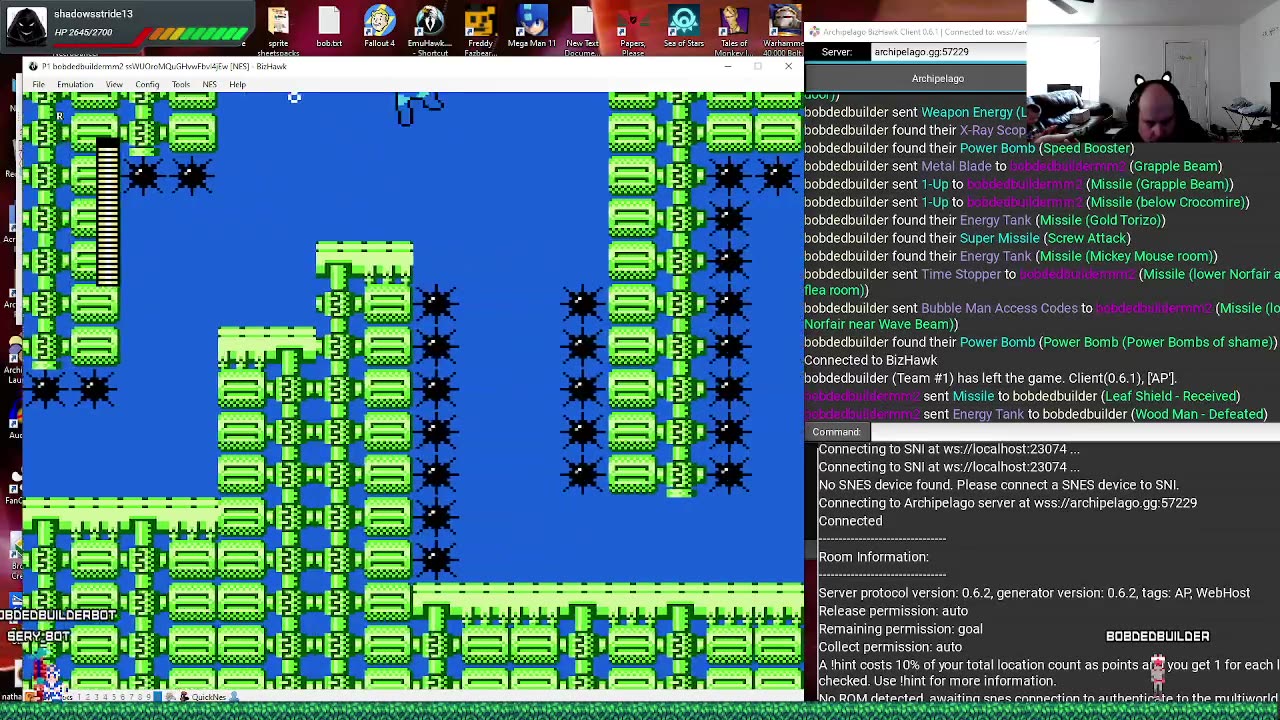This screenshot has height=720, width=1280.
Task: Click the 'Room Information:' console line
Action: coord(873,557)
